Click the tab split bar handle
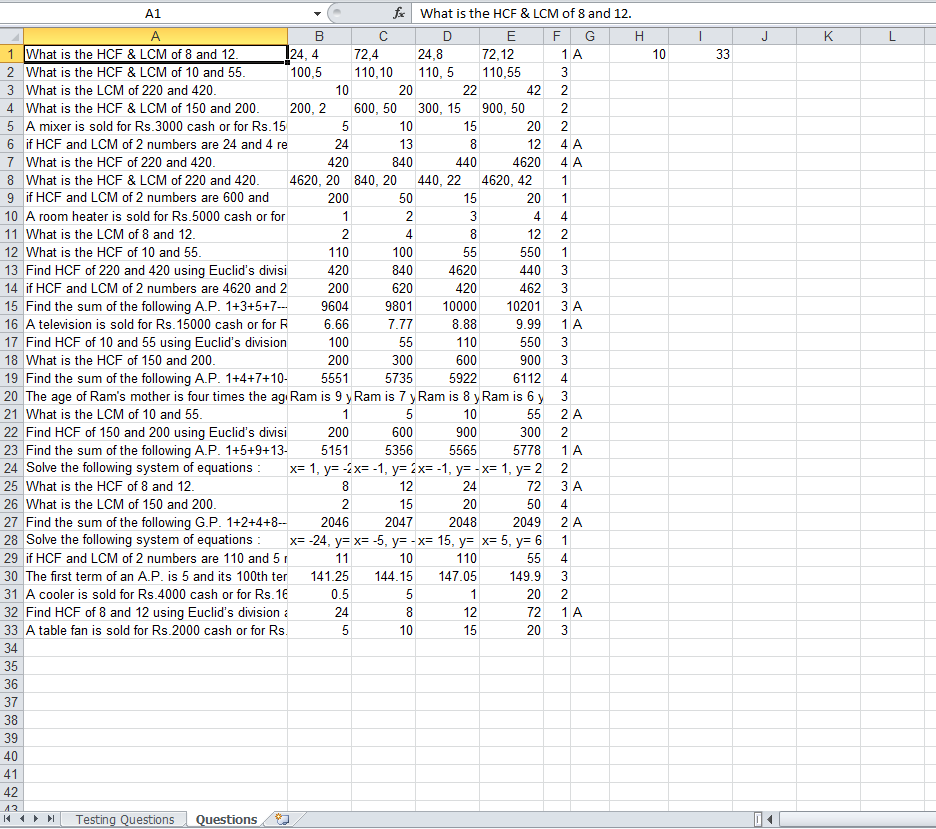This screenshot has width=936, height=829. tap(757, 819)
